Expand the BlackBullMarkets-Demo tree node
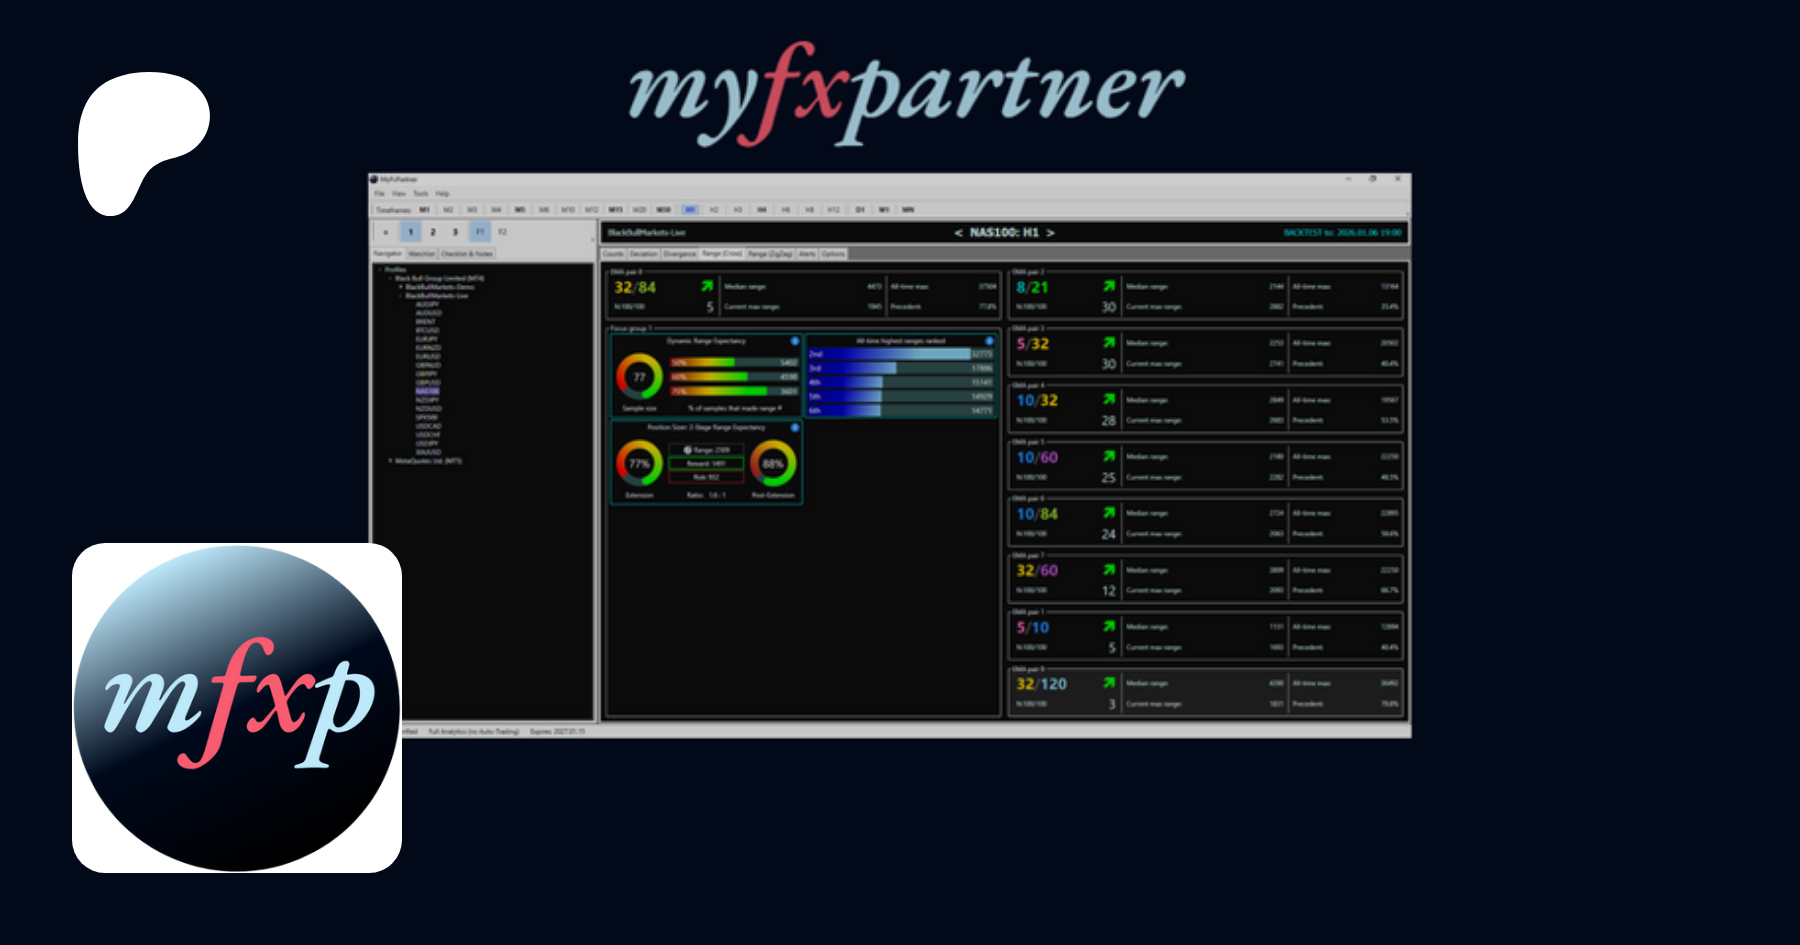1800x945 pixels. [x=401, y=287]
